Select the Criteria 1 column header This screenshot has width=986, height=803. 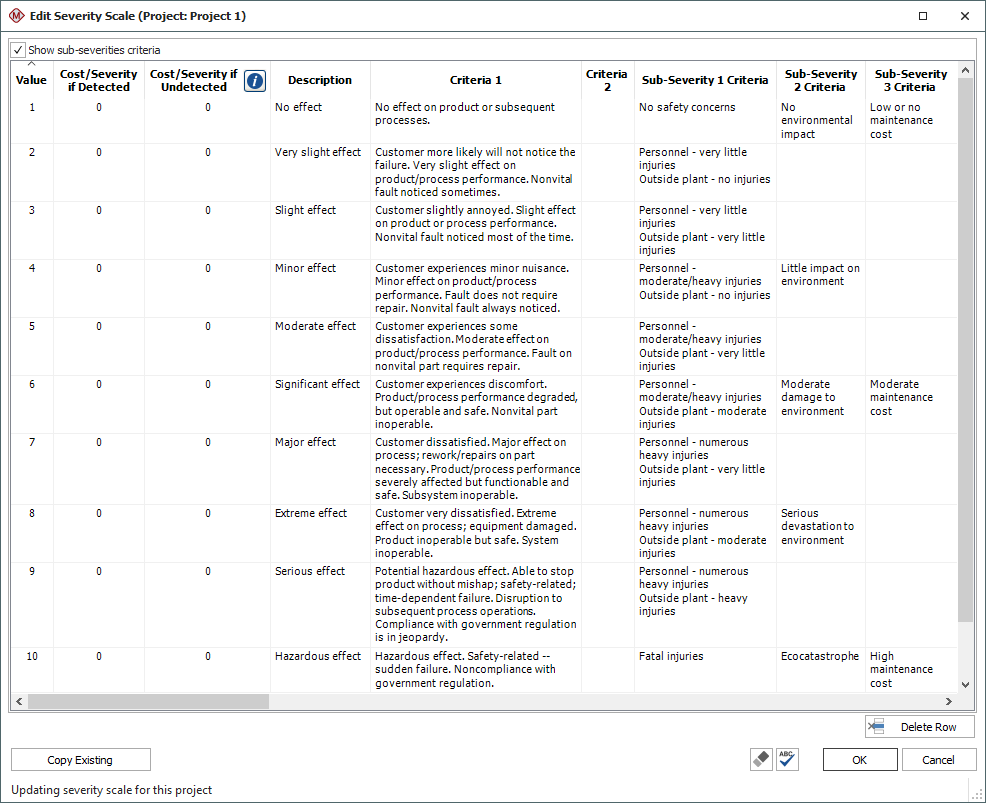(475, 80)
